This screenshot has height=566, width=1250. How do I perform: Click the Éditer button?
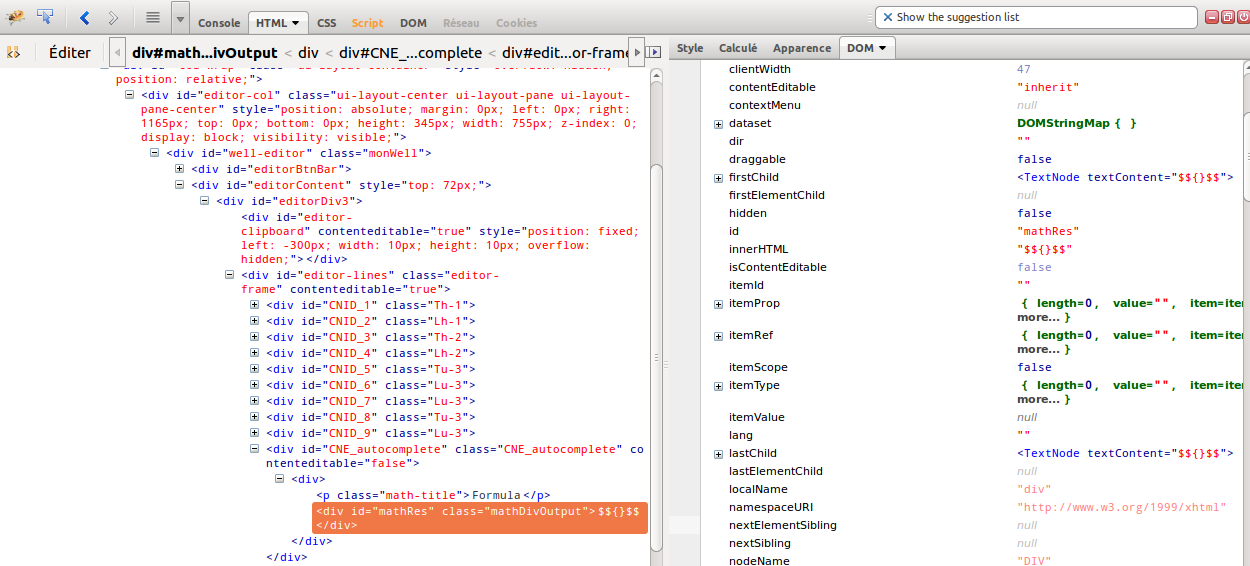70,52
